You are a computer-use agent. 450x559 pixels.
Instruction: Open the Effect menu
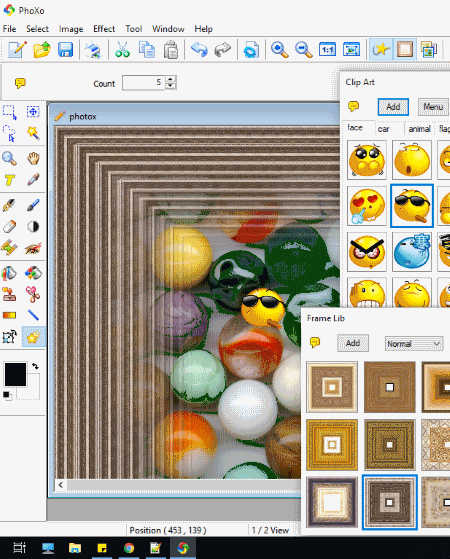point(104,29)
